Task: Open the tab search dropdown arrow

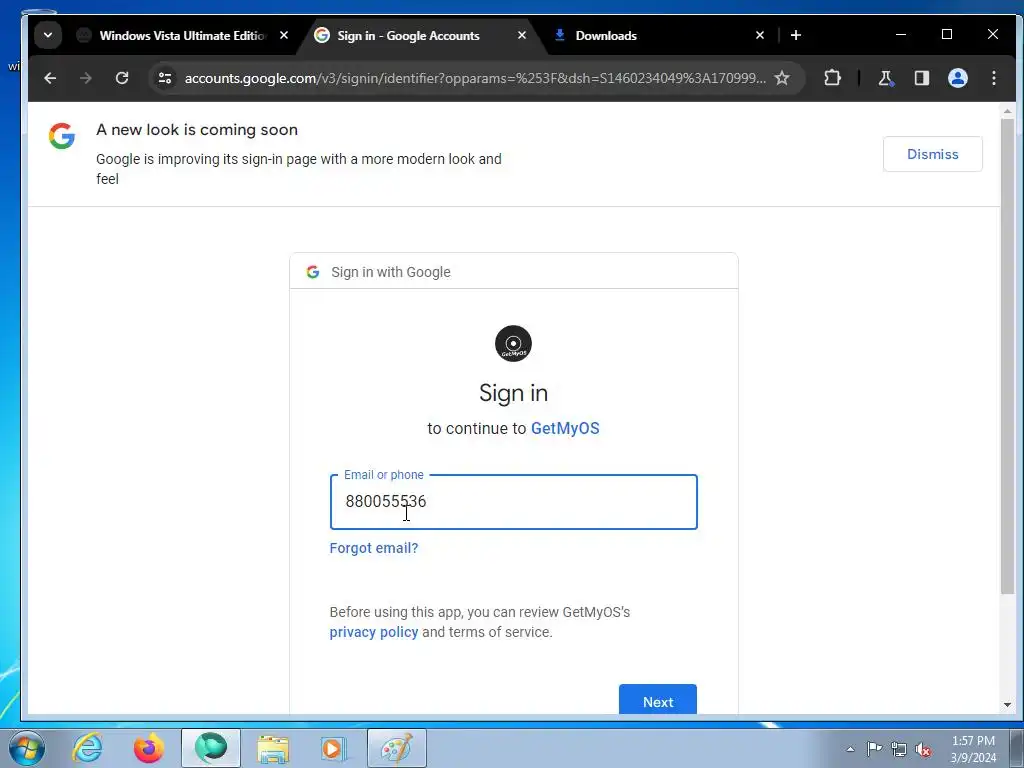Action: [48, 35]
